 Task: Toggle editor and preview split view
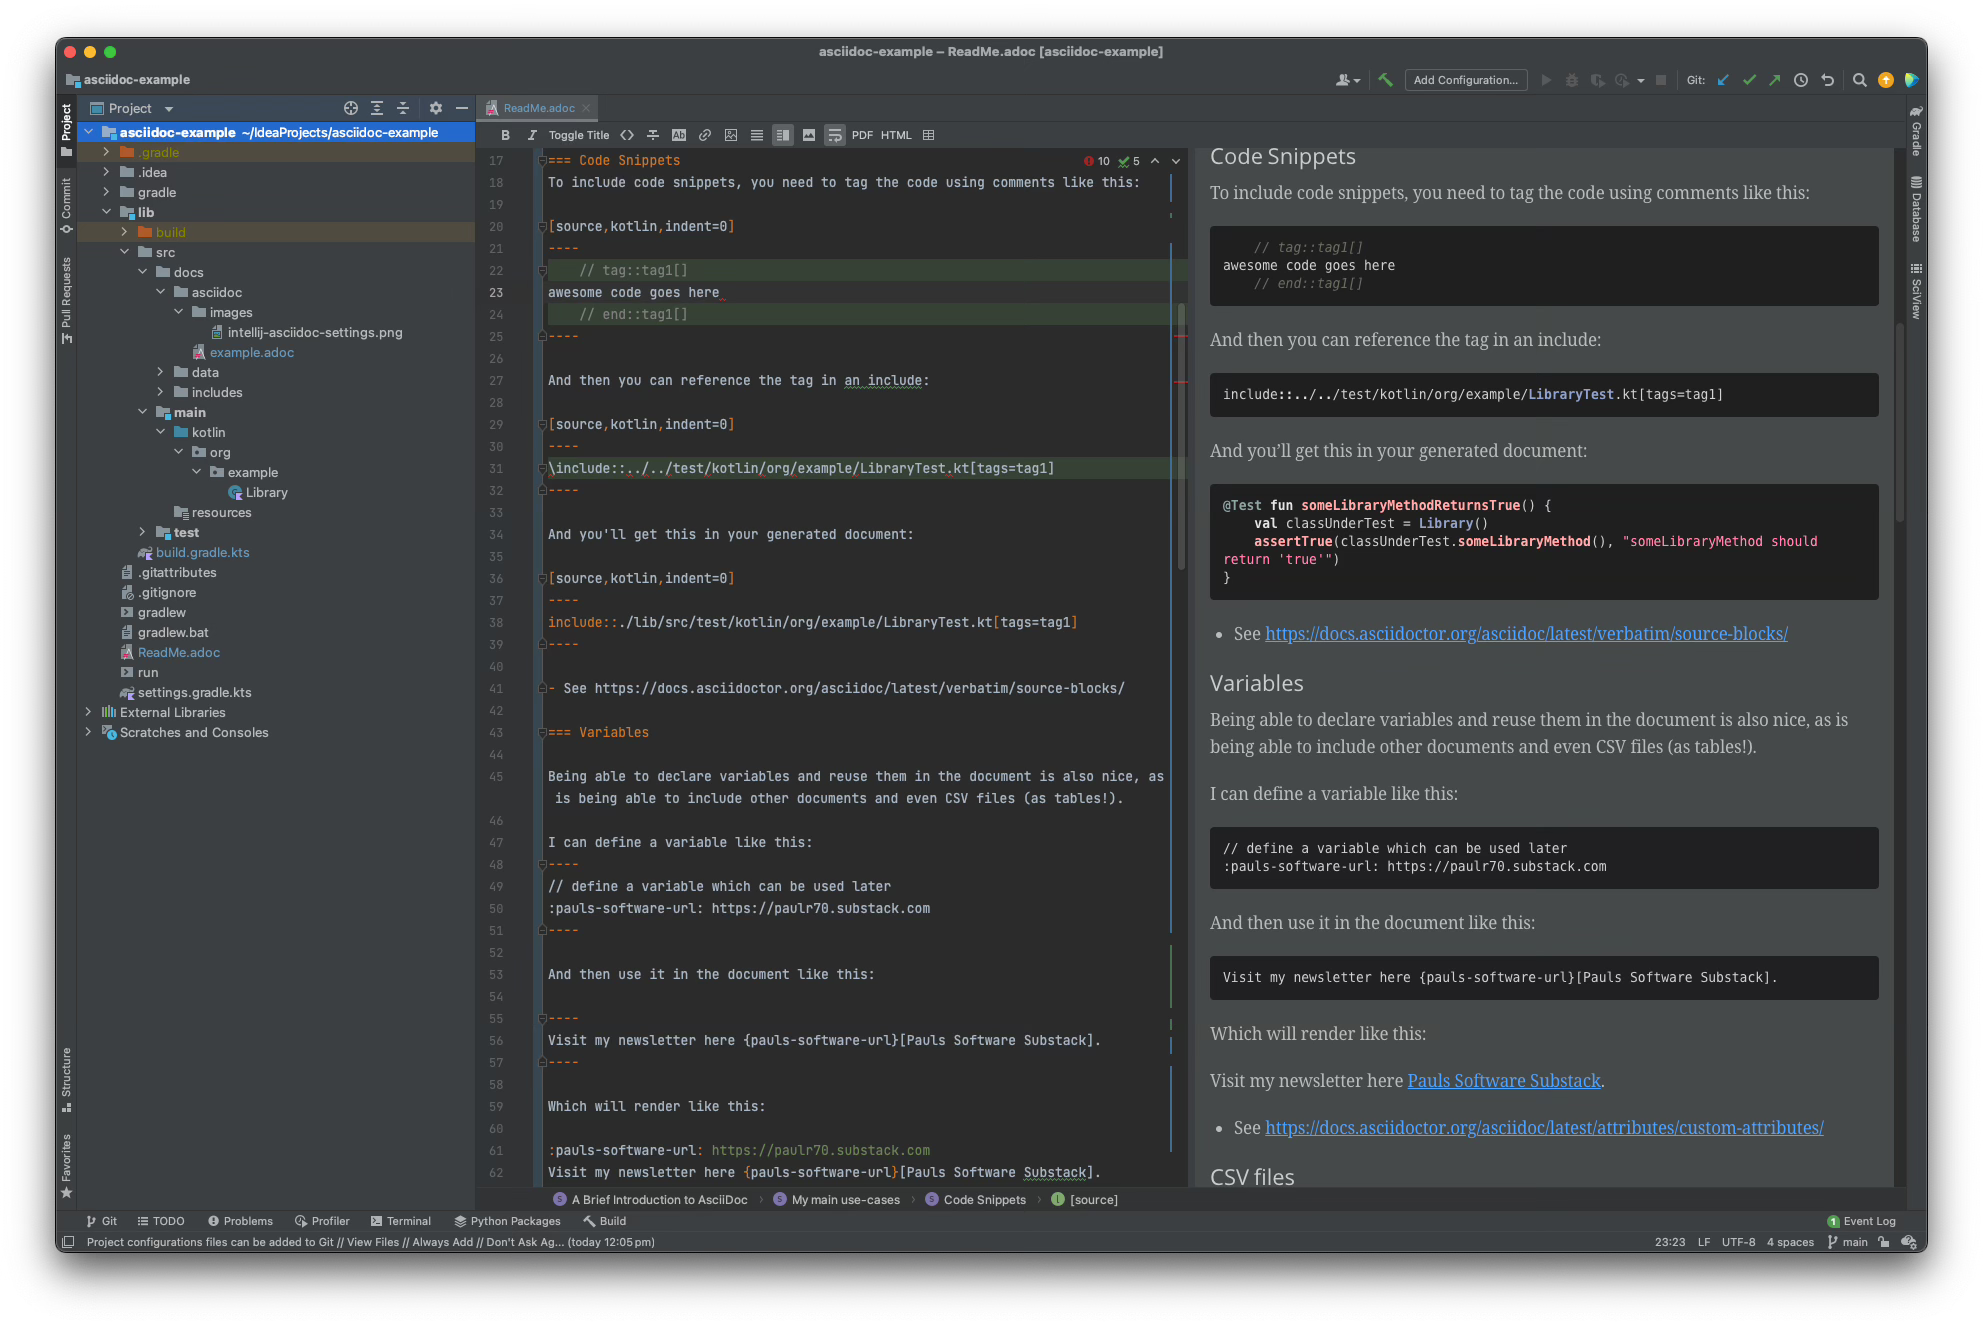pos(783,135)
